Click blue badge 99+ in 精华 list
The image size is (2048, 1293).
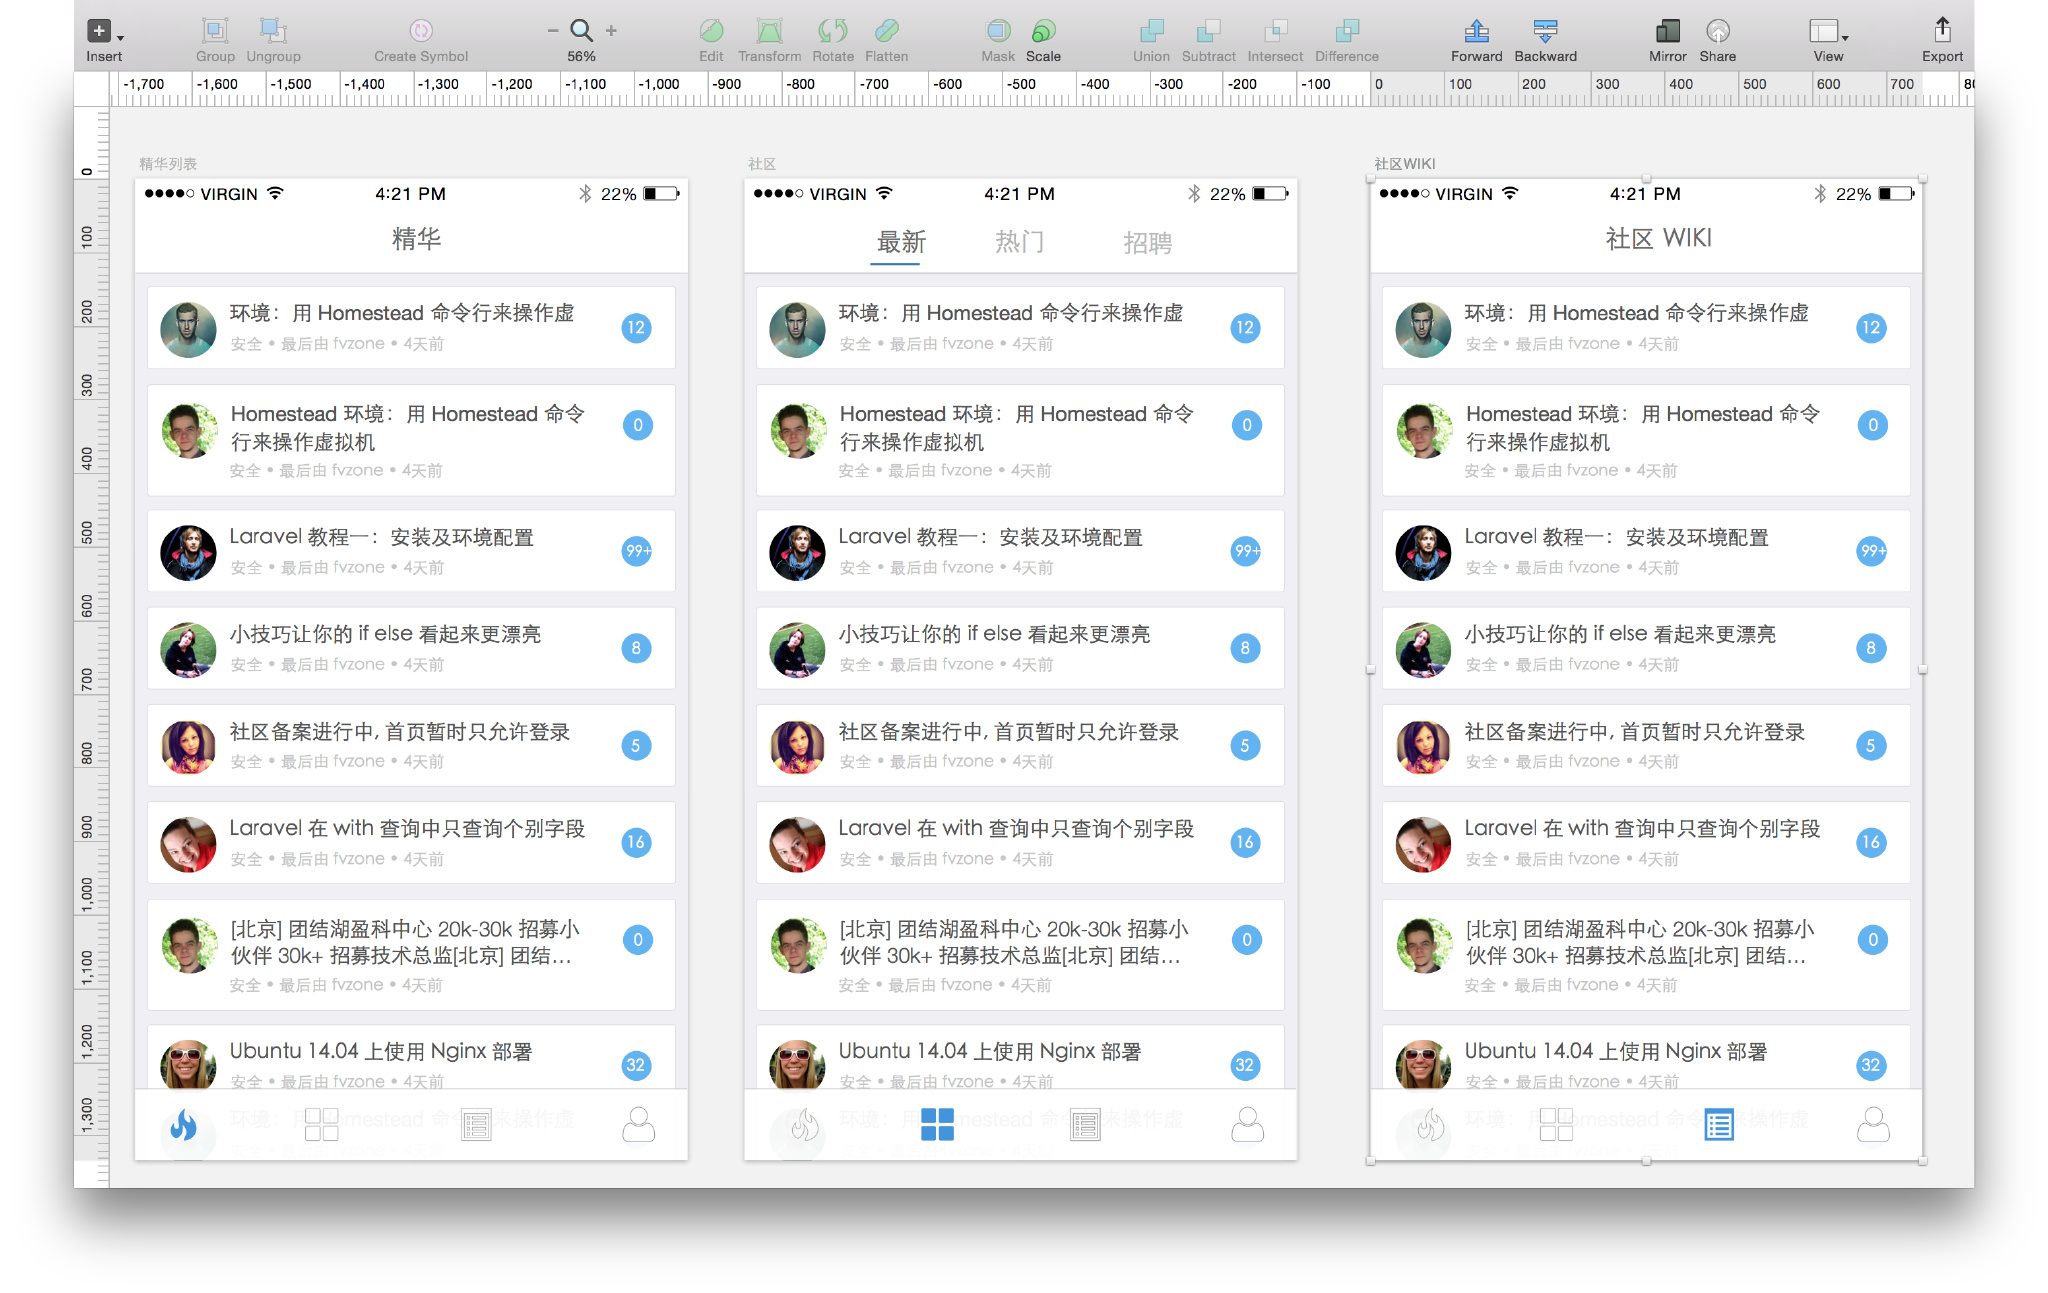pos(636,551)
